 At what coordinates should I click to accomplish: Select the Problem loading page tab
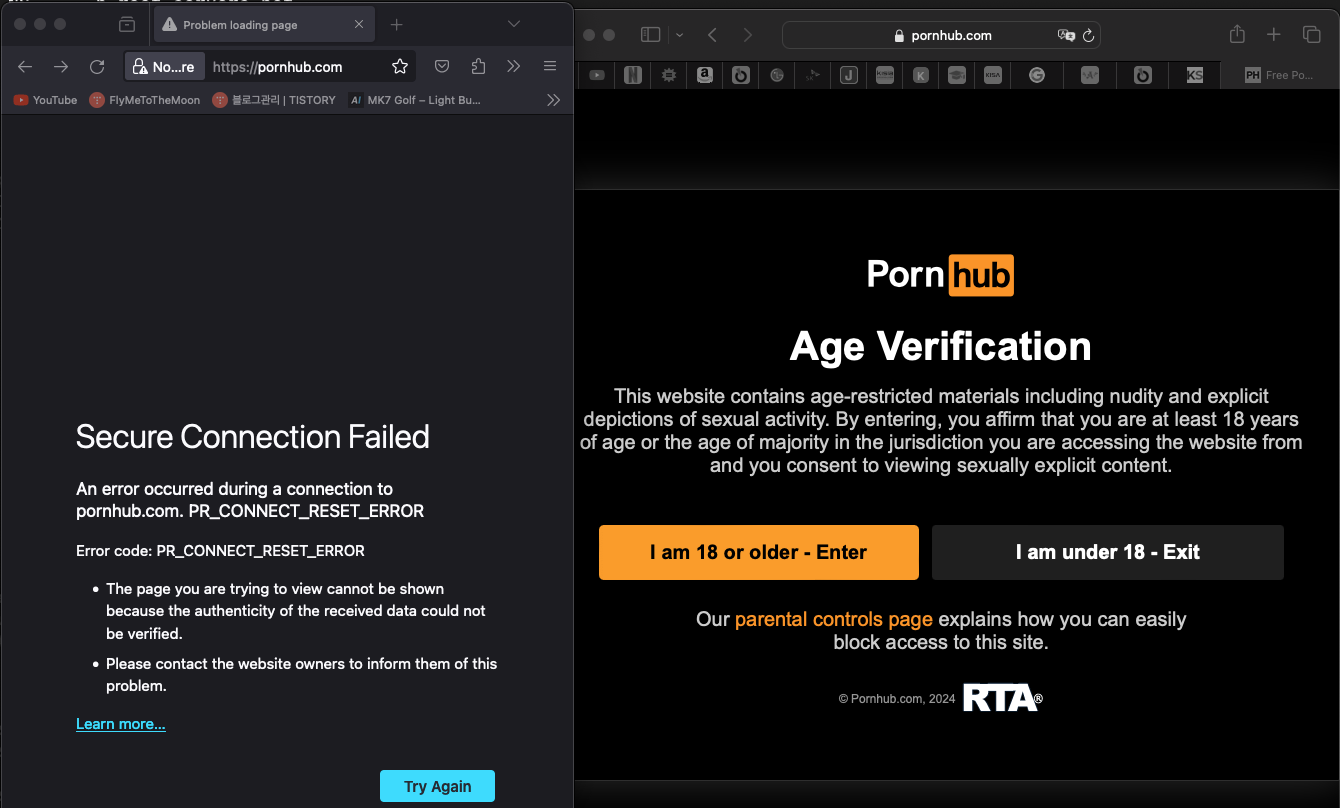263,24
